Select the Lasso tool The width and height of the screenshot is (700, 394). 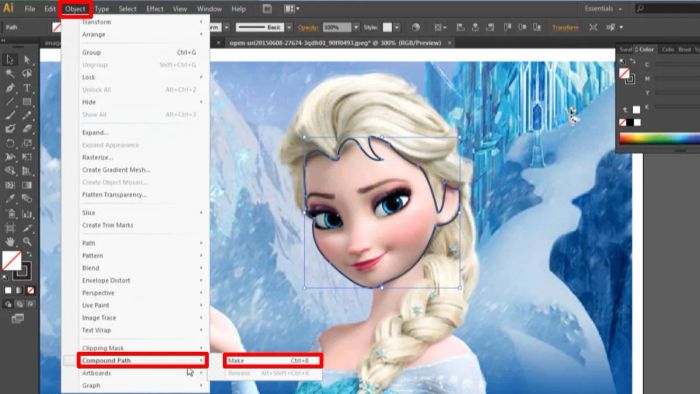click(x=27, y=74)
